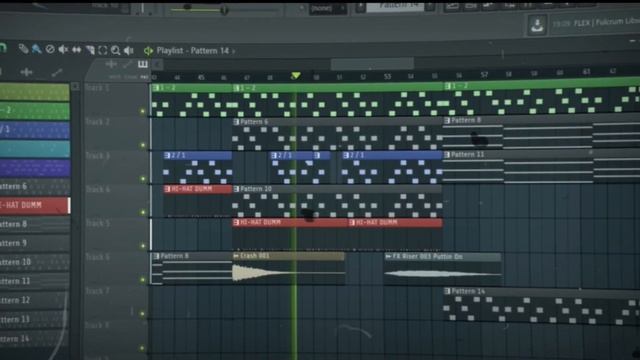Screen dimensions: 640x360
Task: Click the FLEX | Fulcrum hint text
Action: 606,22
